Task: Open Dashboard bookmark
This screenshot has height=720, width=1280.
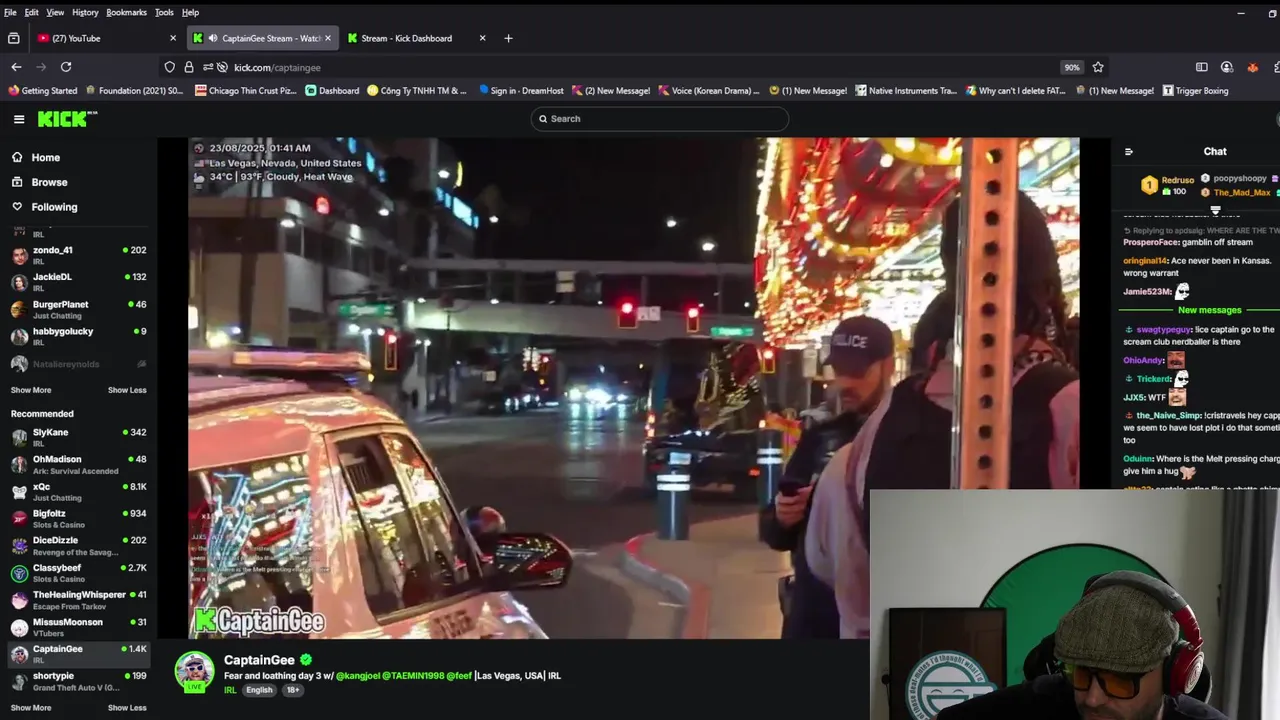Action: [x=332, y=91]
